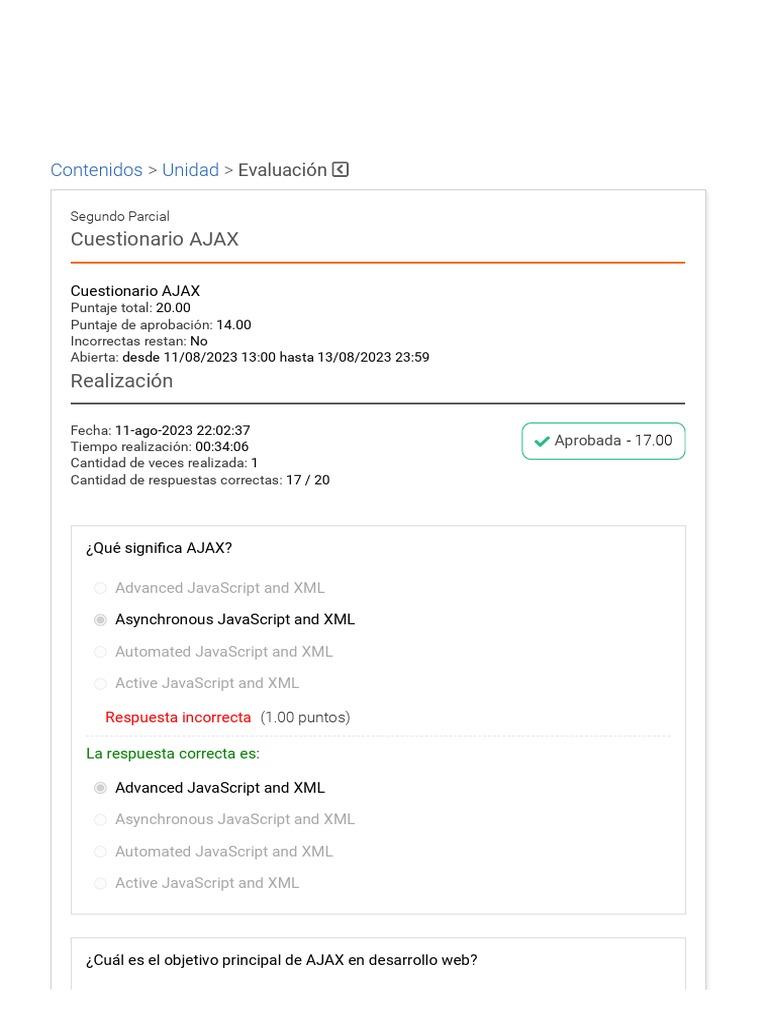Select the checked Asynchronous JavaScript and XML radio
The image size is (768, 1024).
coord(100,620)
